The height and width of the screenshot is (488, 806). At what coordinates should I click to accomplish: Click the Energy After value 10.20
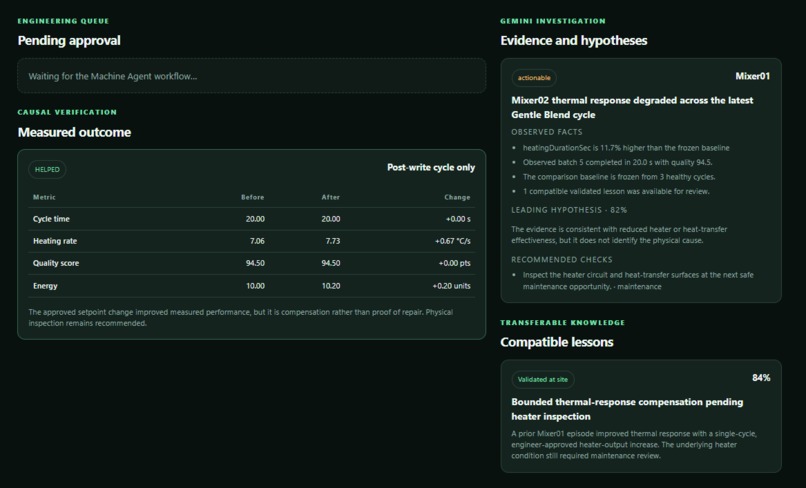331,286
